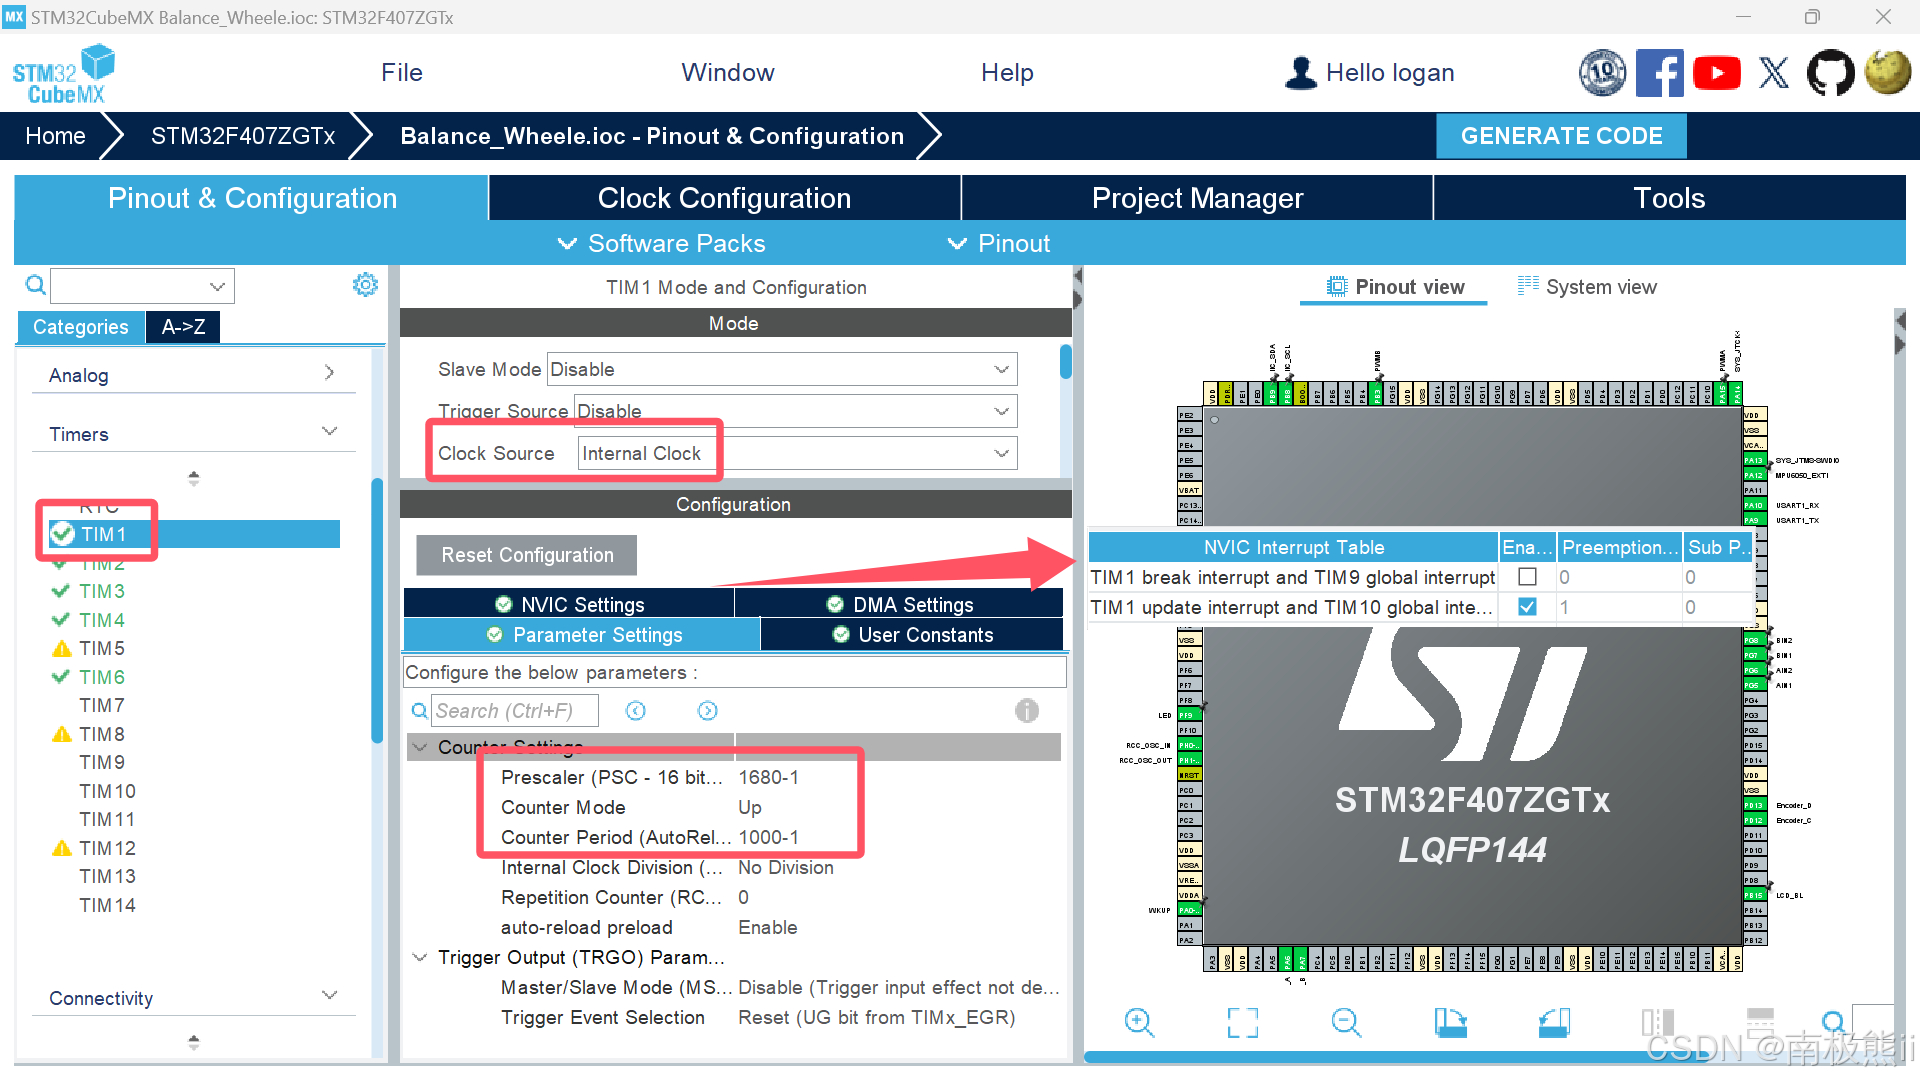Click in the parameter Search field

pyautogui.click(x=515, y=711)
